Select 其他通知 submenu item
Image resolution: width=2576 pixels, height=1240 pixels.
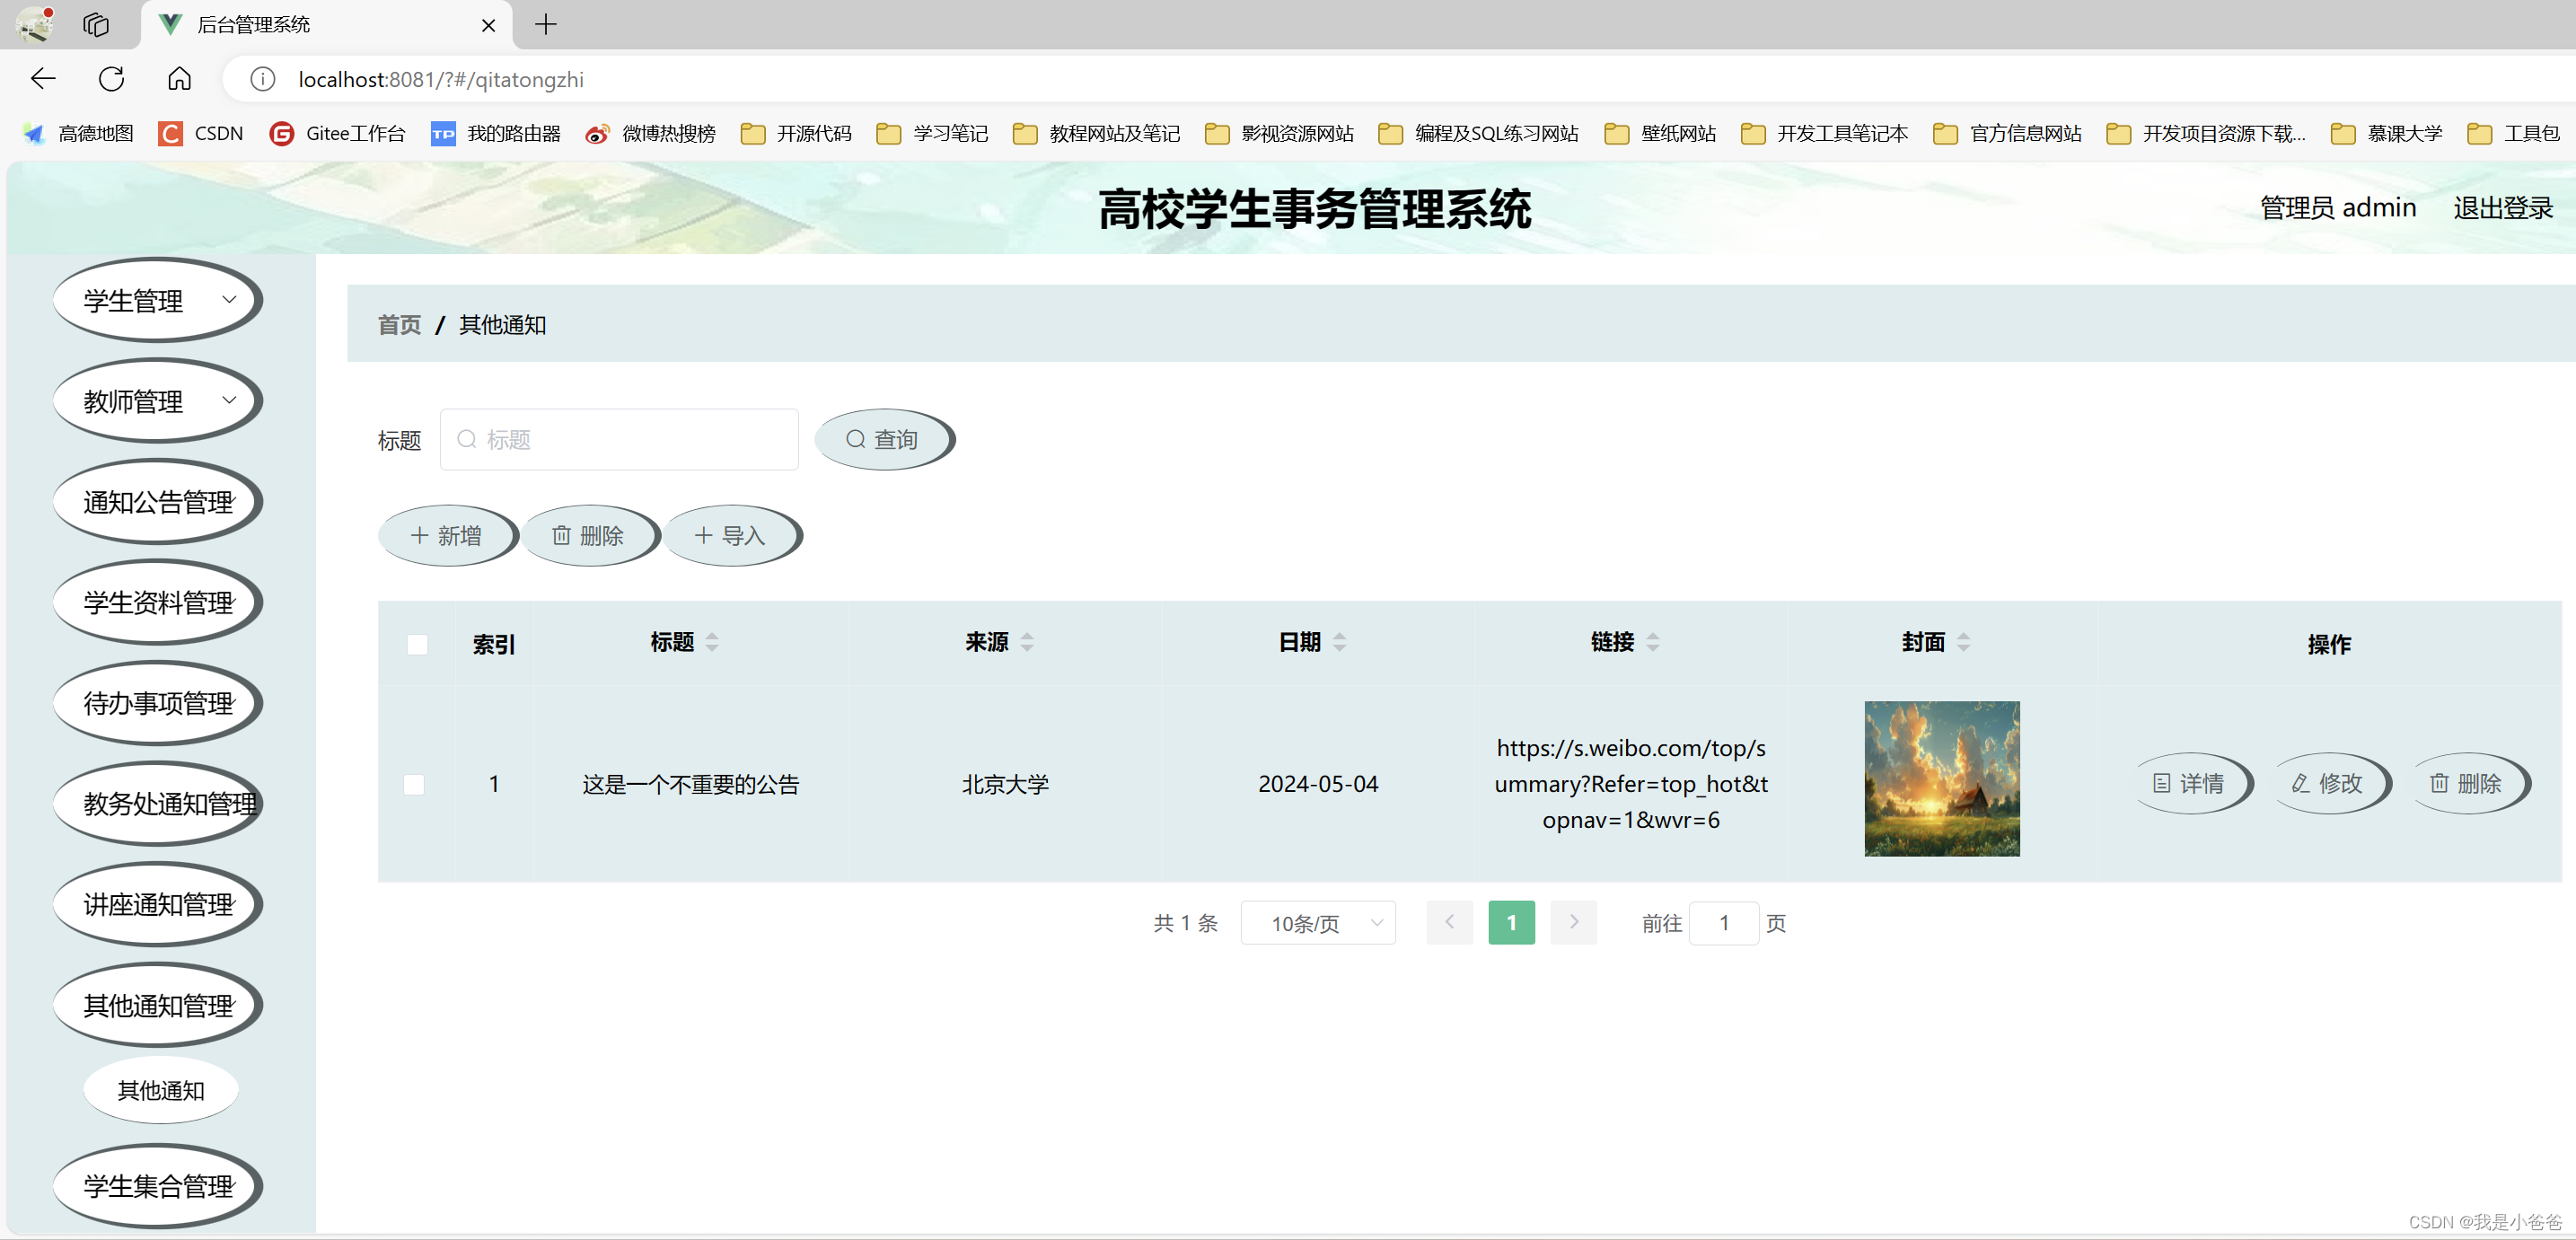(x=160, y=1090)
